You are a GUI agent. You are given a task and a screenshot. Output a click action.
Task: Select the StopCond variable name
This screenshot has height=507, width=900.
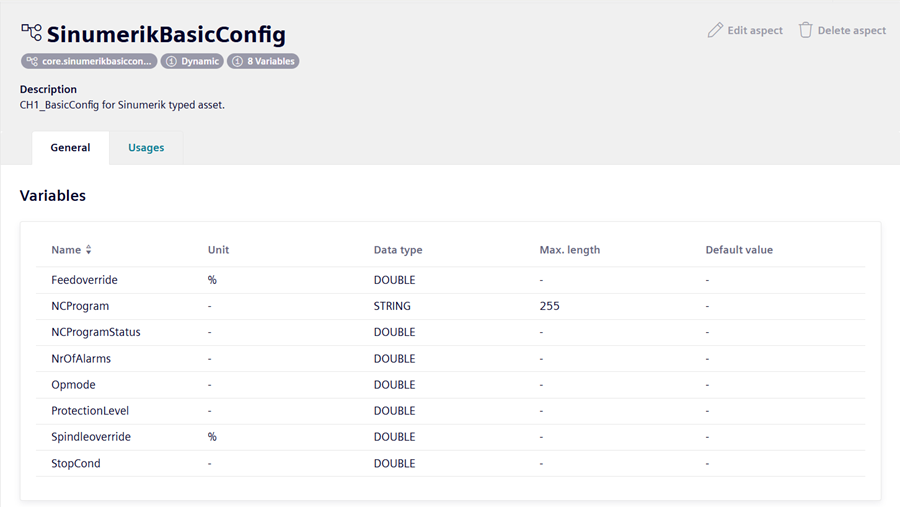[76, 463]
